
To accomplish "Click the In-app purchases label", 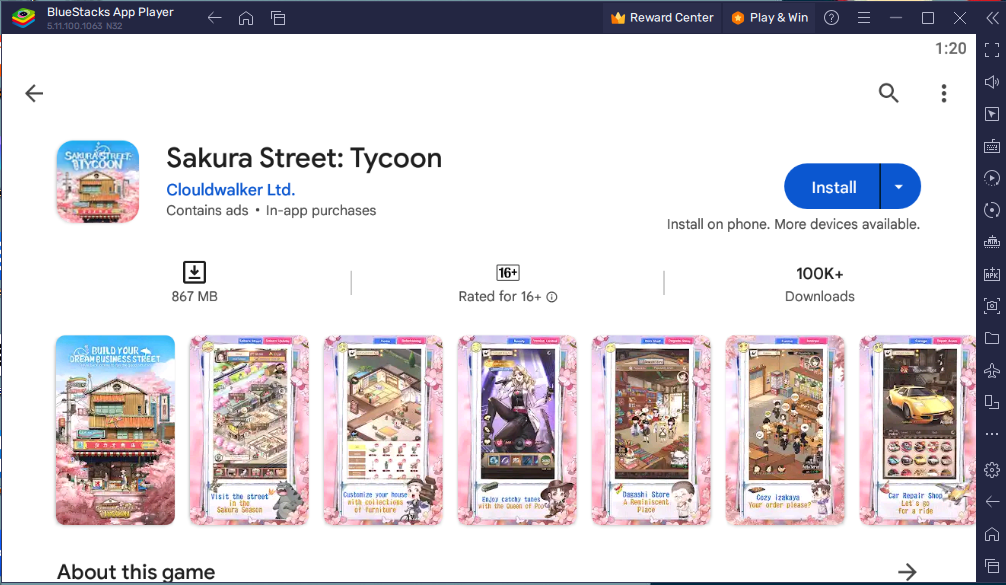I will coord(321,210).
